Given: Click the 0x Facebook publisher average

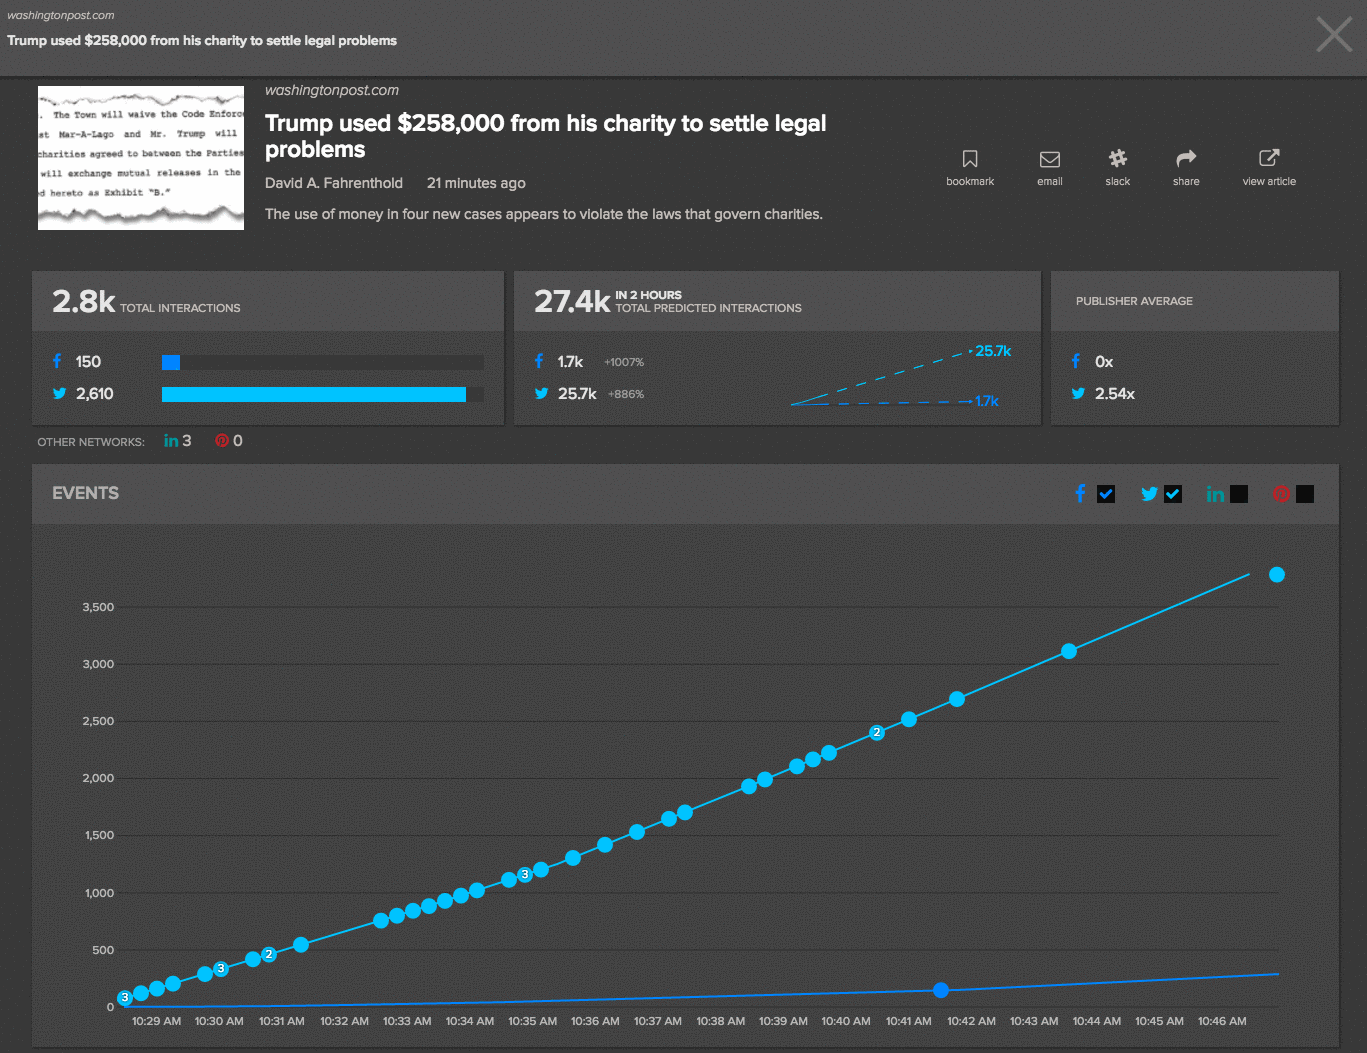Looking at the screenshot, I should pos(1104,362).
